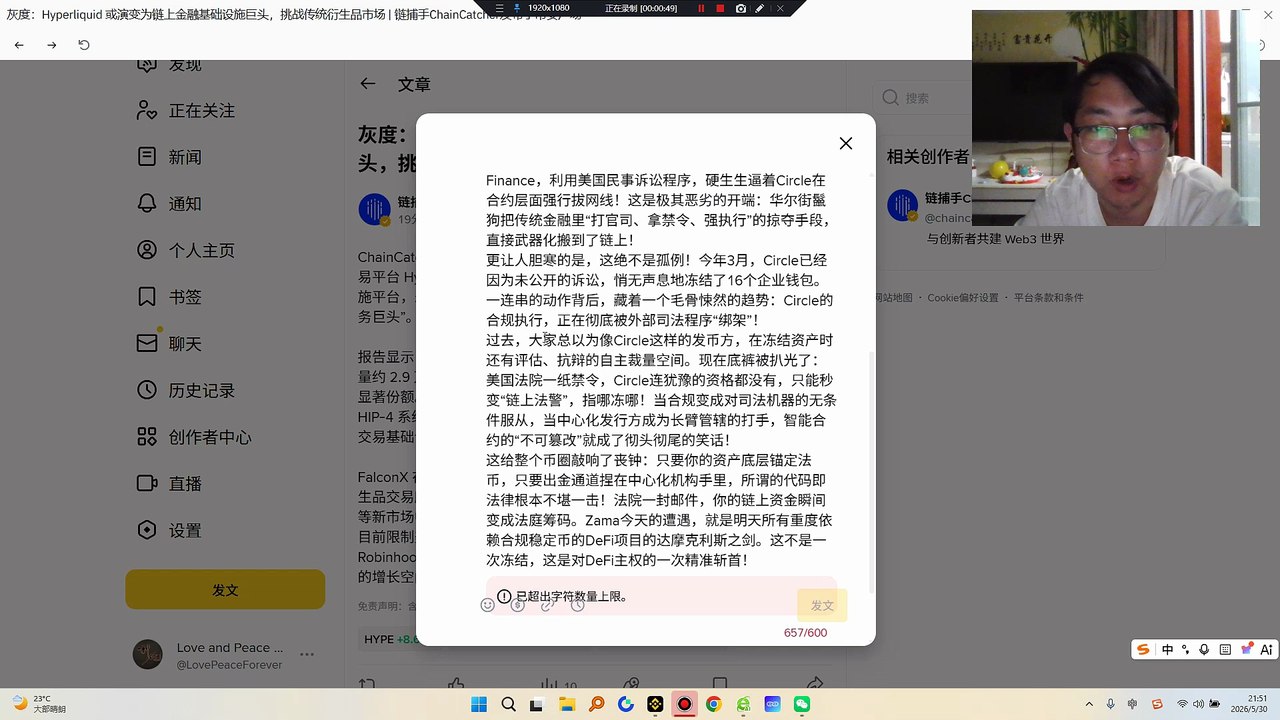Open Windows taskbar search

(508, 704)
